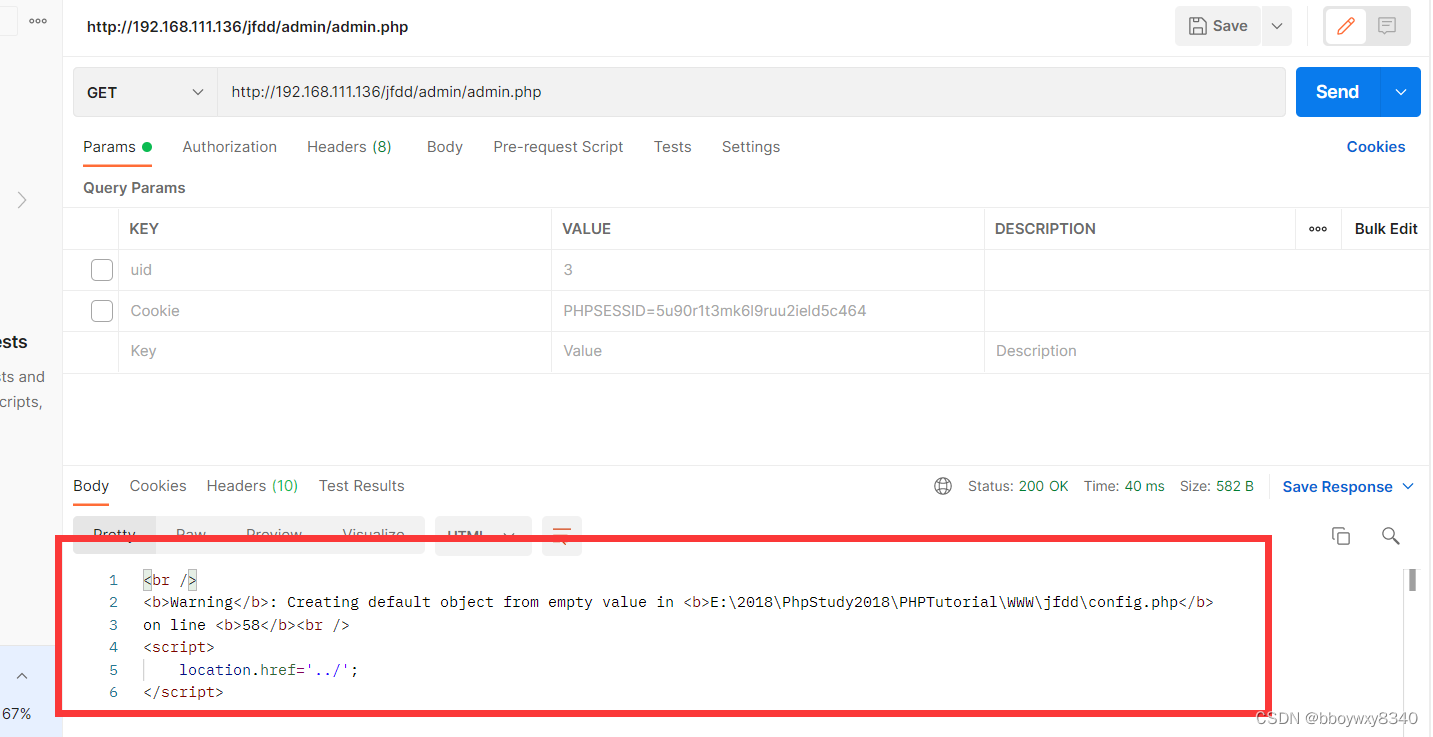
Task: Click the response body vertical scrollbar
Action: [1412, 580]
